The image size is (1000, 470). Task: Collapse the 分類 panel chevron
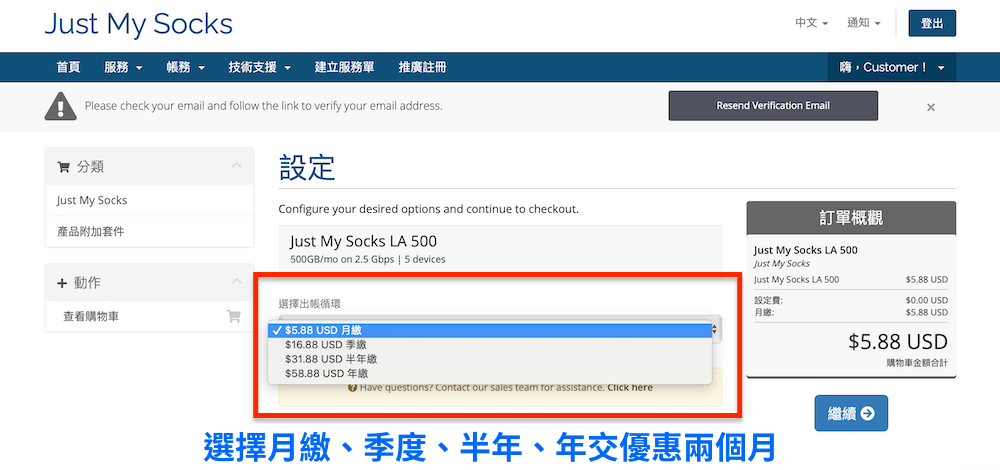236,166
